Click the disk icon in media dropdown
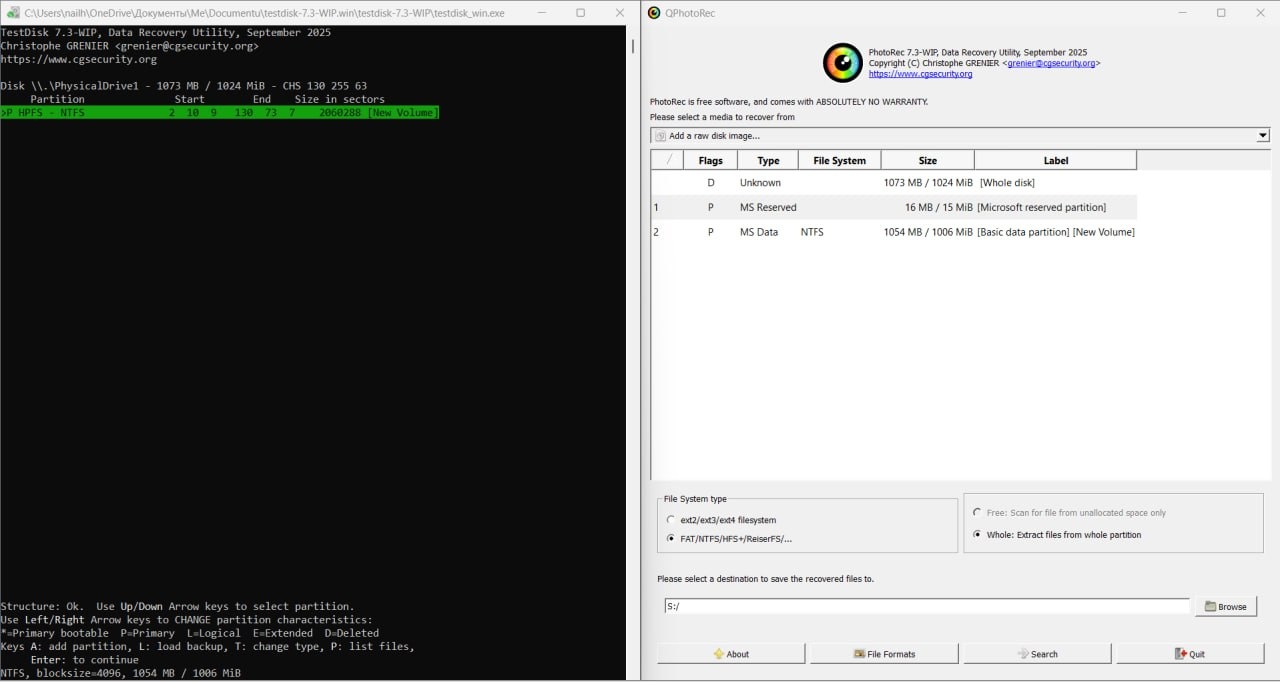This screenshot has width=1280, height=682. tap(660, 136)
